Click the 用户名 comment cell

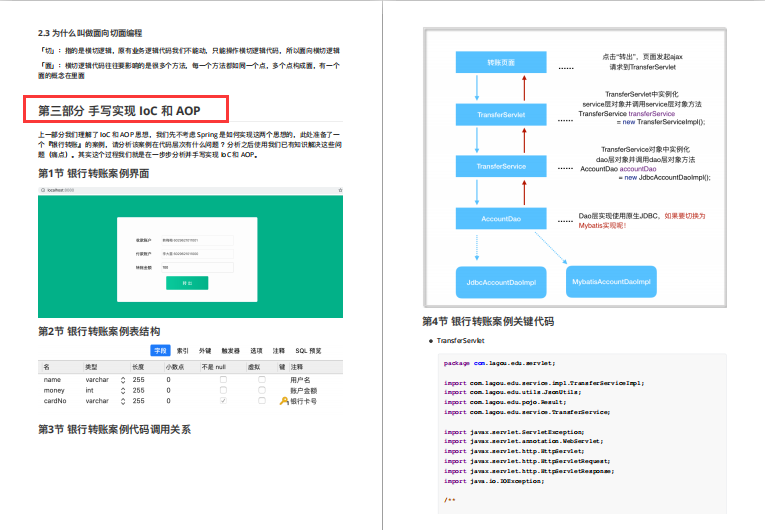coord(300,380)
